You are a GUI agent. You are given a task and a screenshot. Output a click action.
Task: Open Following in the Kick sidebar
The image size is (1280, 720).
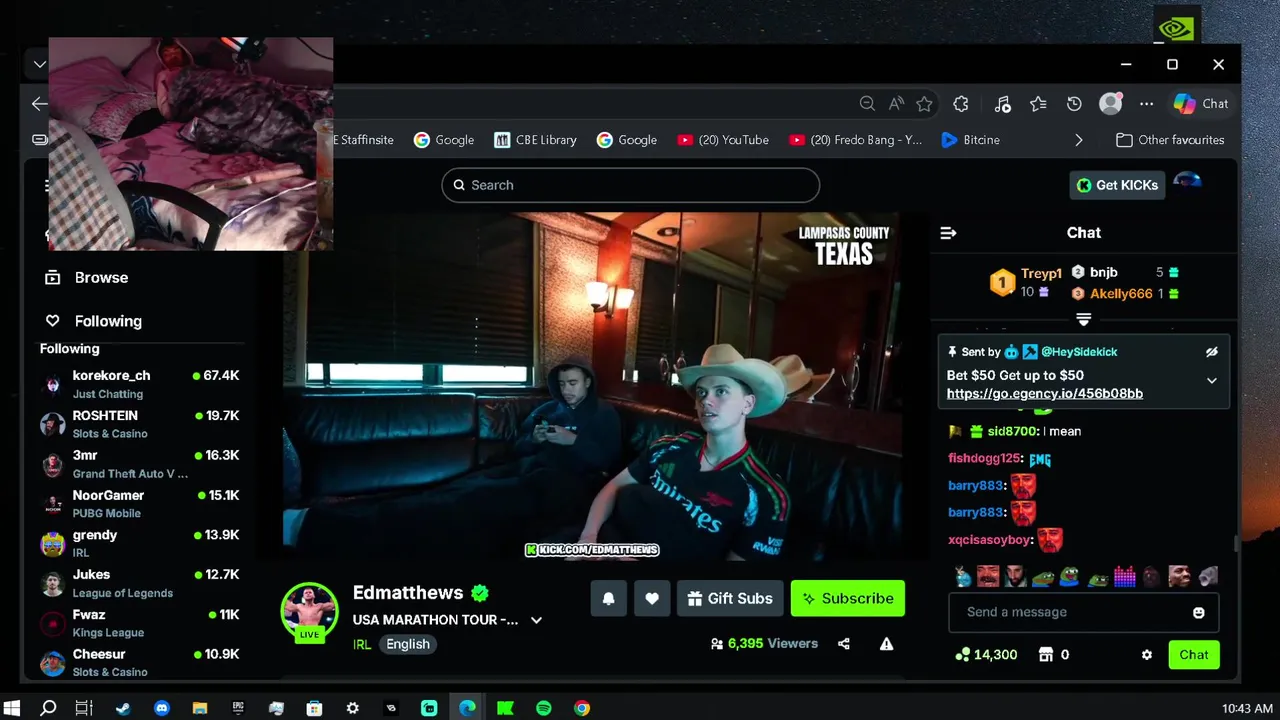pyautogui.click(x=94, y=321)
